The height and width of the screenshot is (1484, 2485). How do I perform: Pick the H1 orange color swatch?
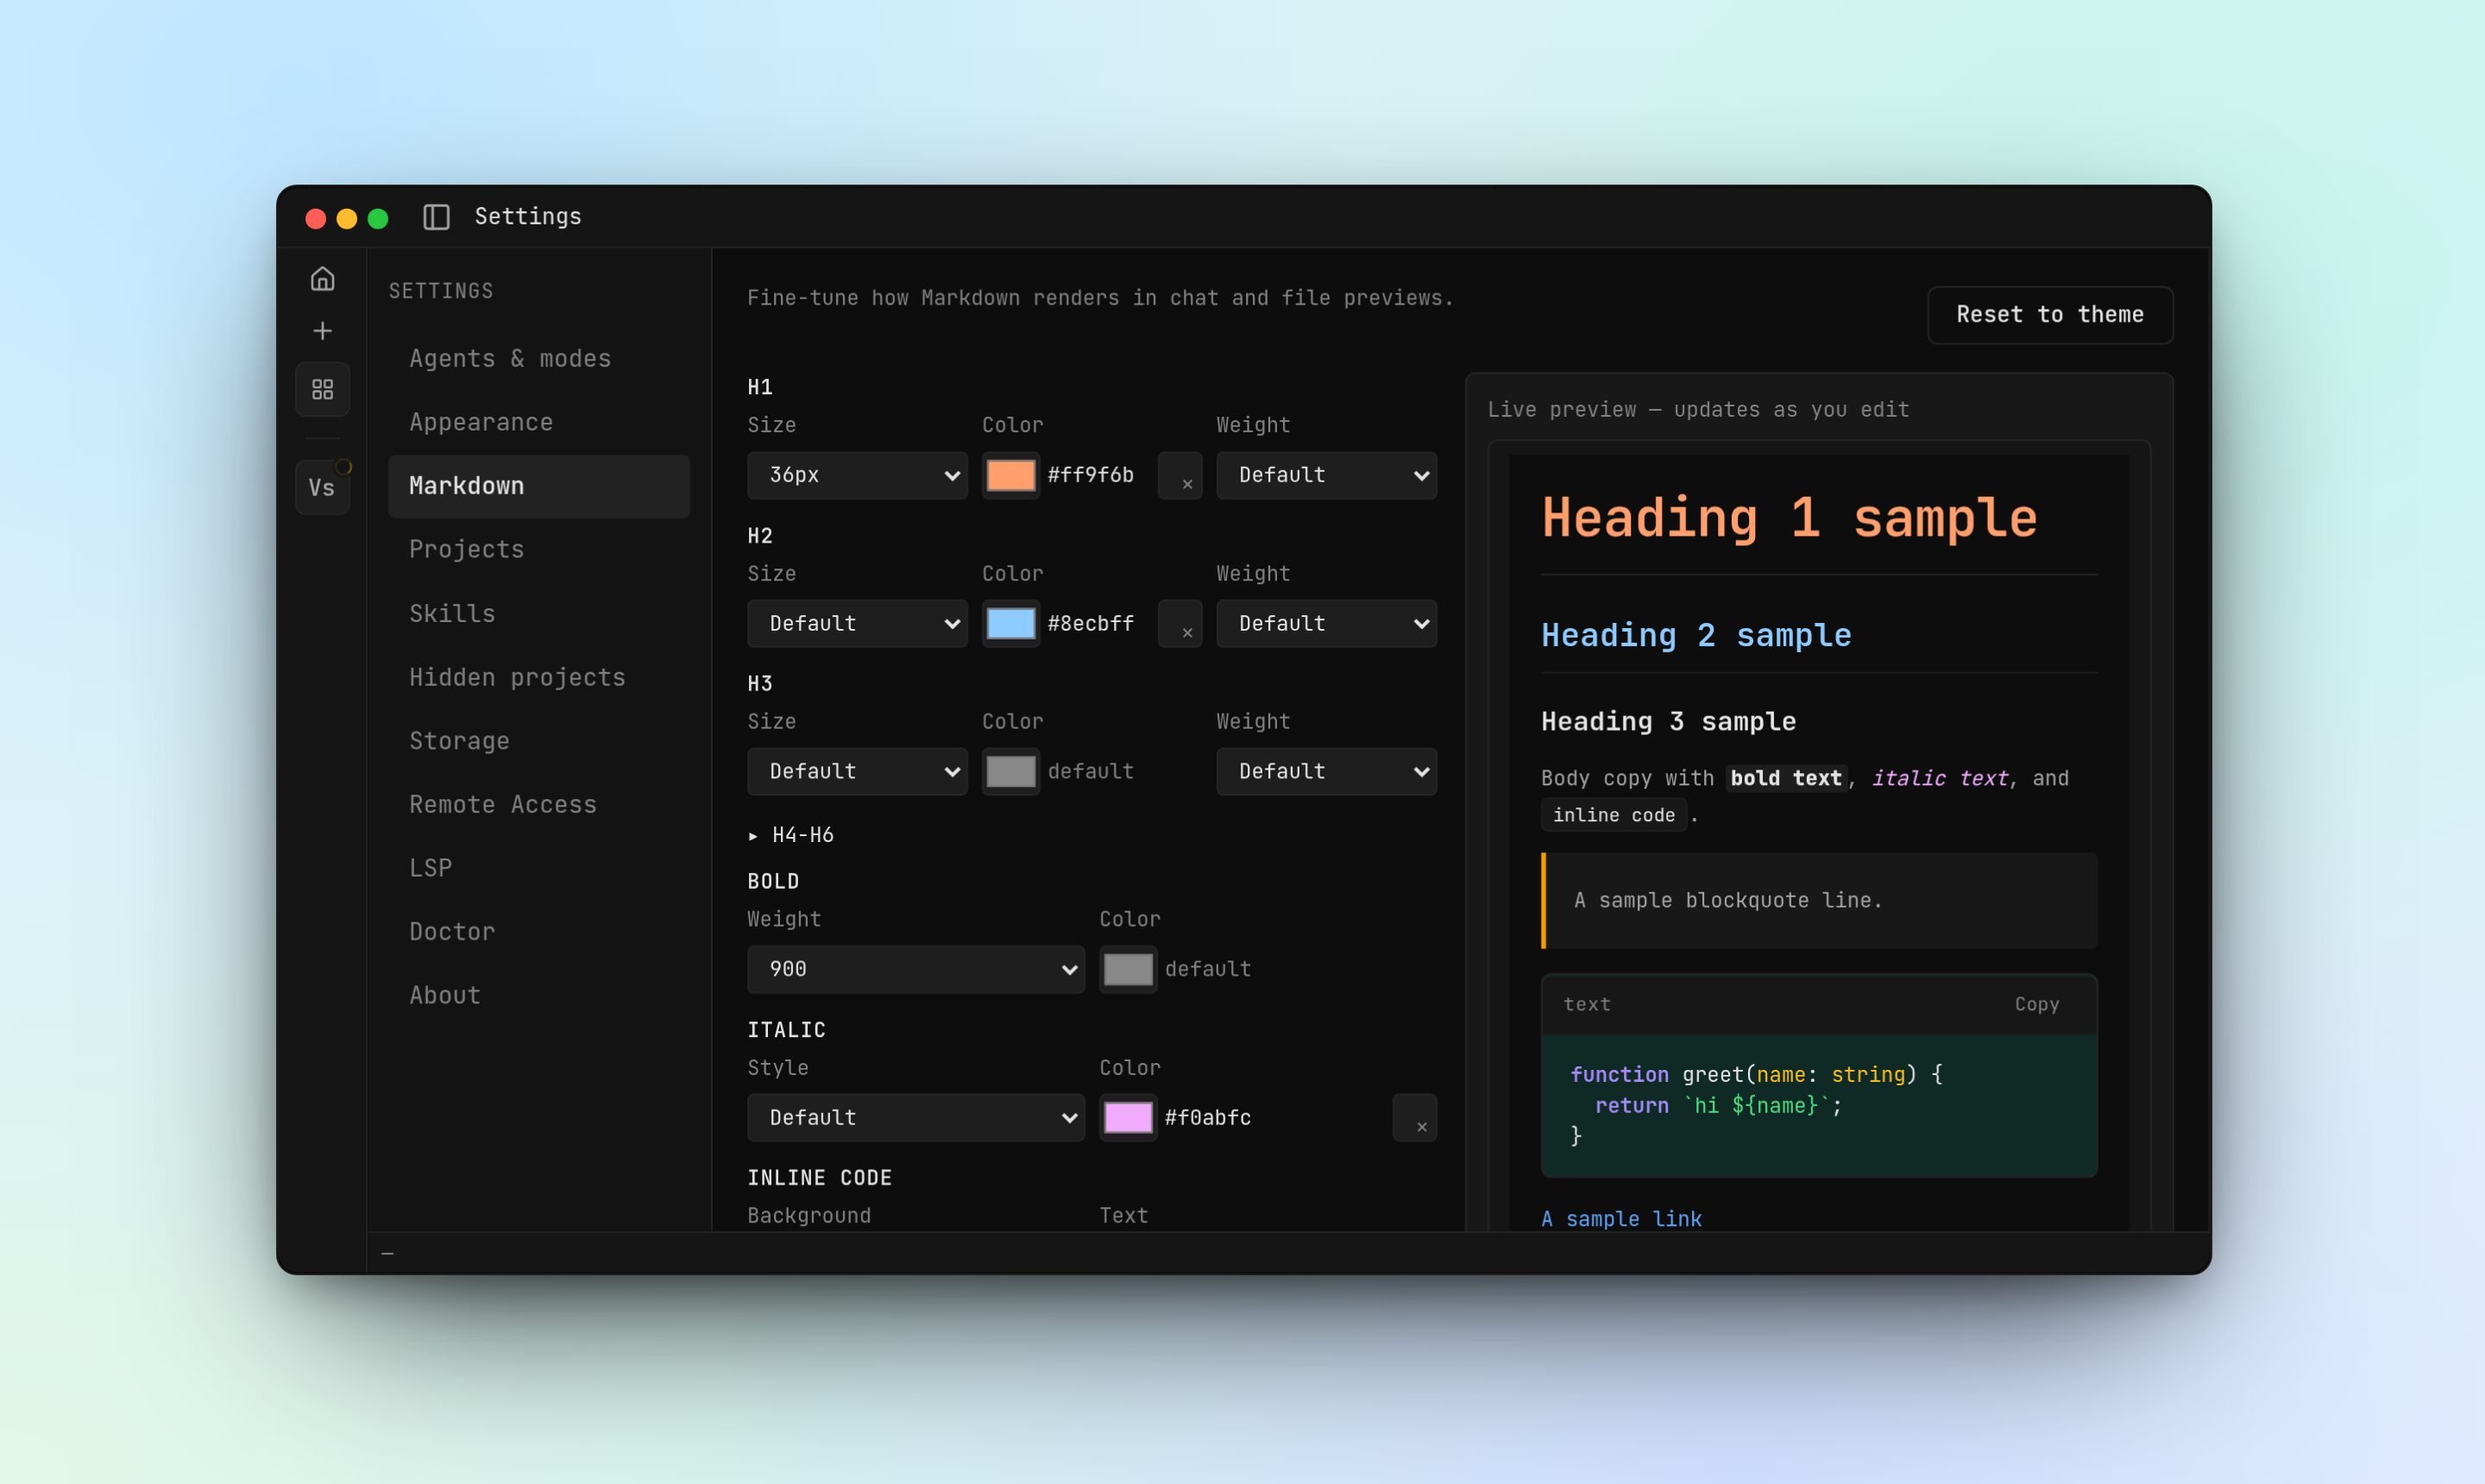pyautogui.click(x=1011, y=476)
